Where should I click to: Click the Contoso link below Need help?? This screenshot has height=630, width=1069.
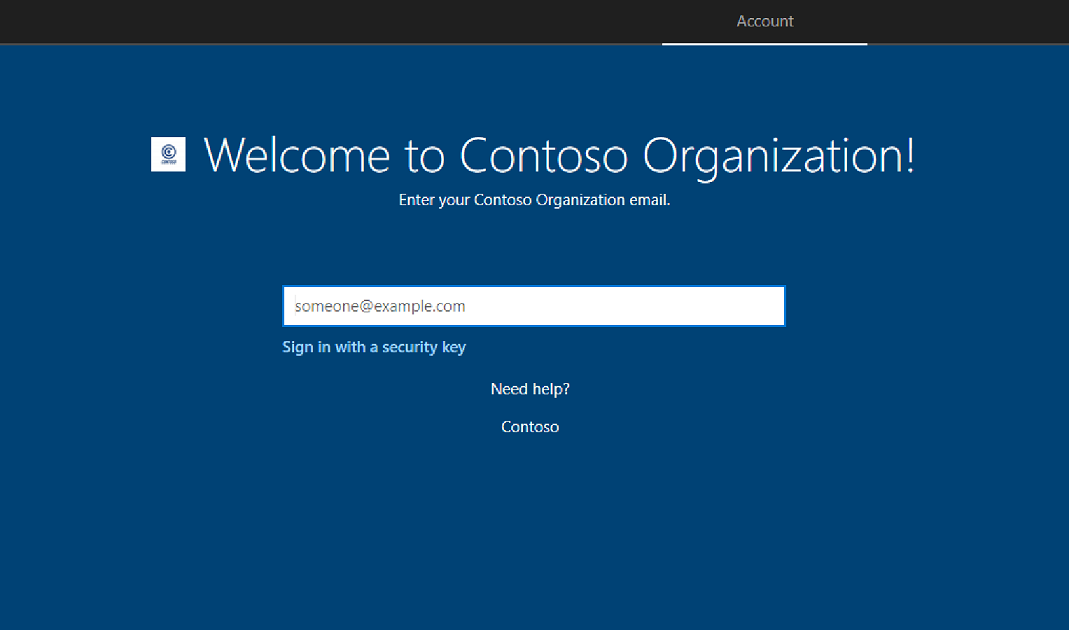click(x=530, y=426)
